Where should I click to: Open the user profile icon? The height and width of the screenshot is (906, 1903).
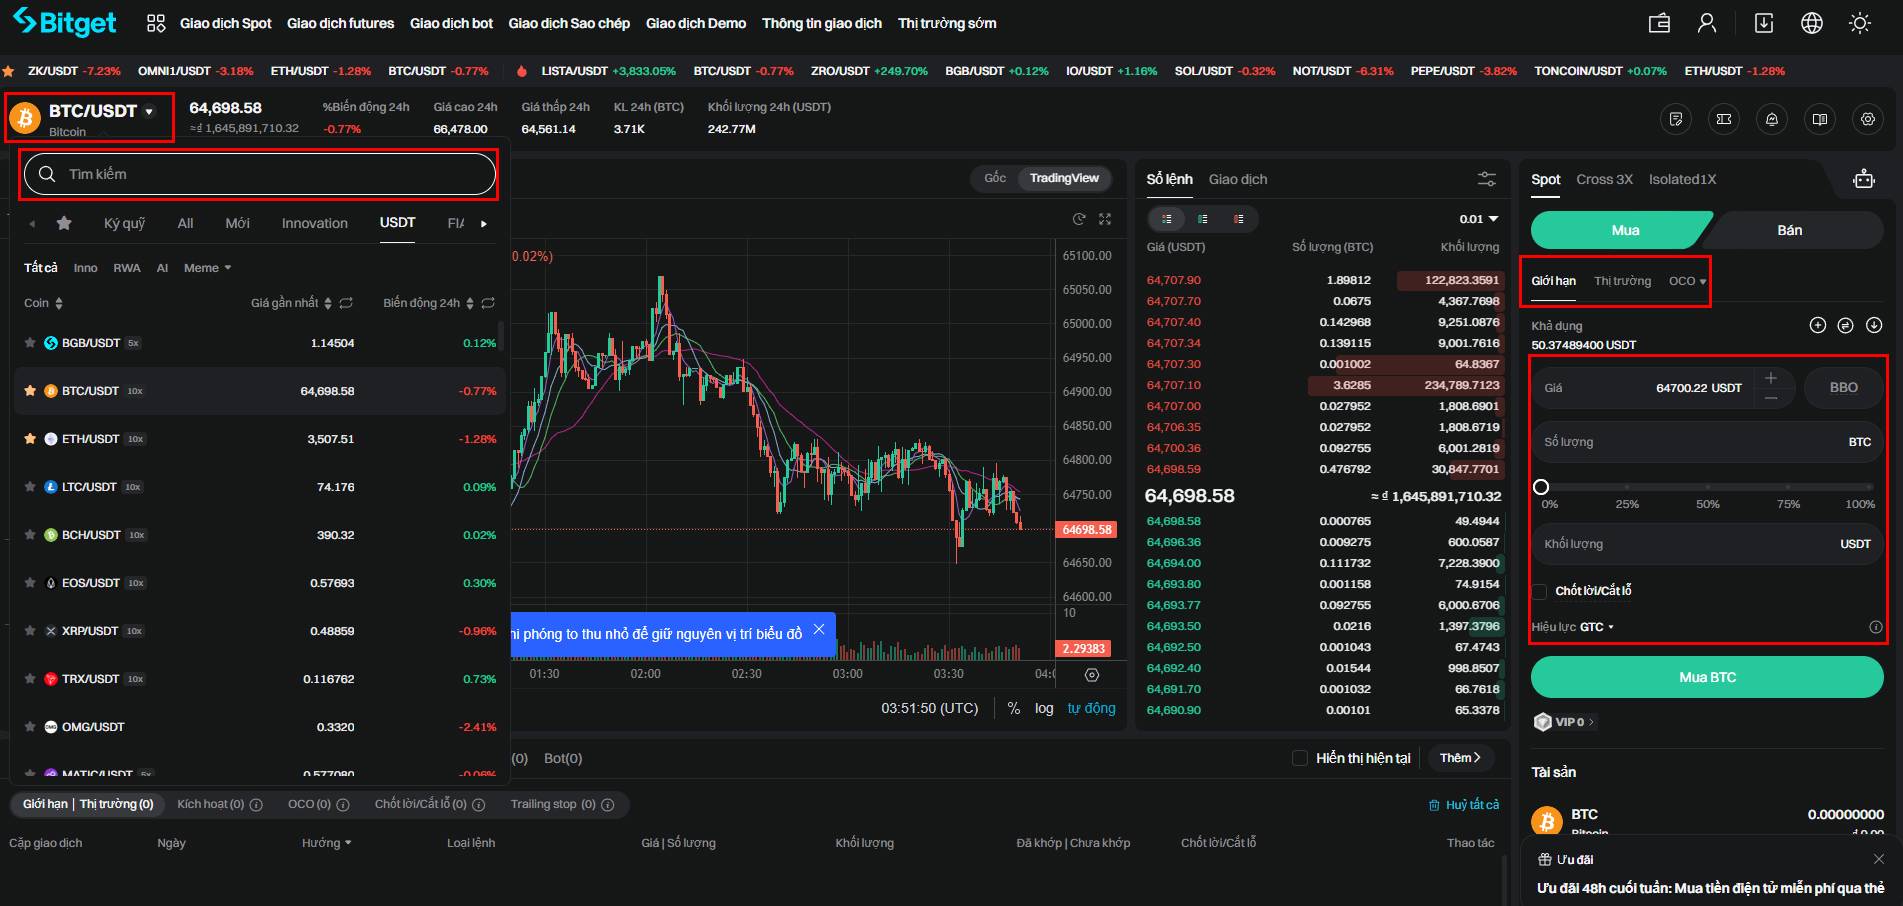[1707, 23]
